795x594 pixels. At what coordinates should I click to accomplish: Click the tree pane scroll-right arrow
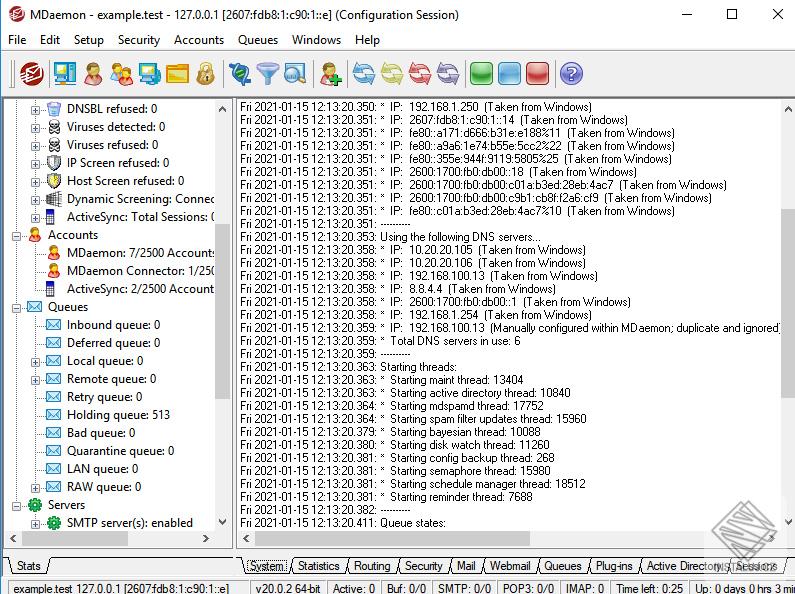point(205,538)
